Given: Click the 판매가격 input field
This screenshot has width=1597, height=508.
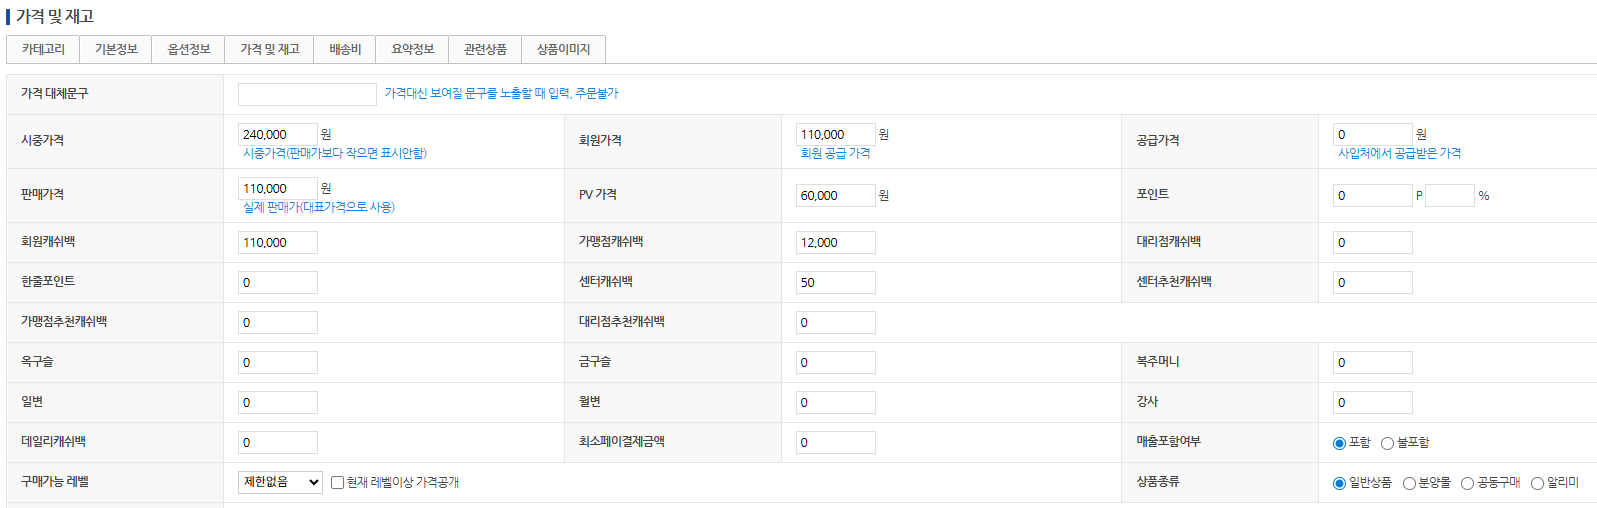Looking at the screenshot, I should coord(277,188).
